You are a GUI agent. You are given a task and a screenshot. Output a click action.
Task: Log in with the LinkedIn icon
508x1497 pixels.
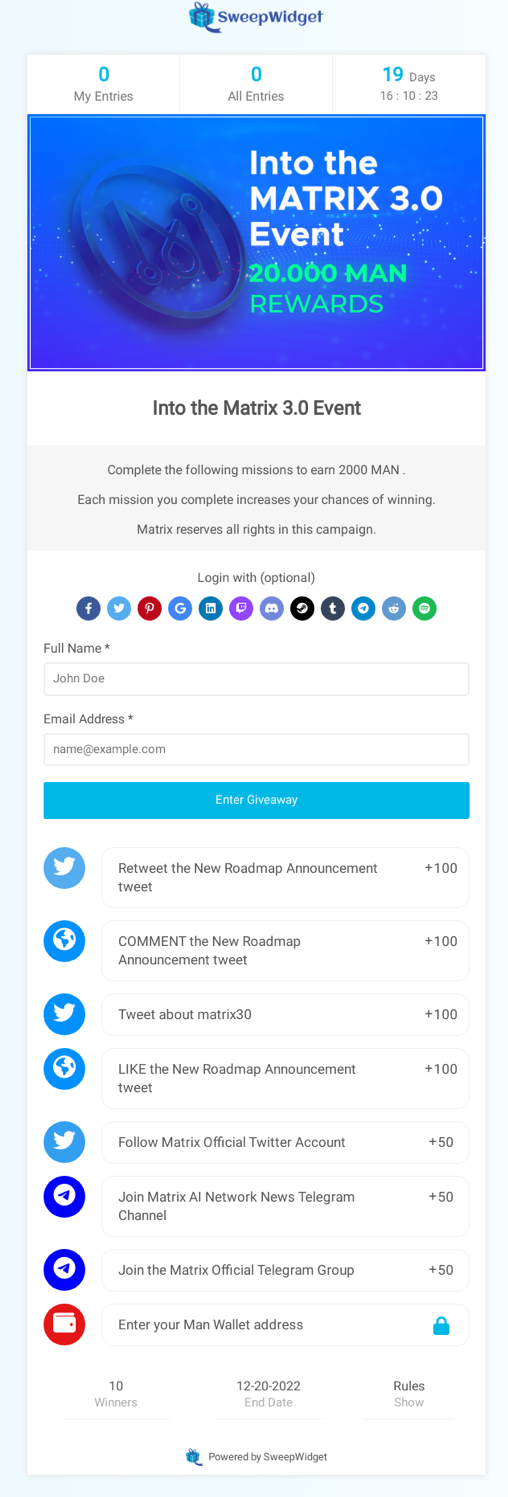[x=210, y=608]
